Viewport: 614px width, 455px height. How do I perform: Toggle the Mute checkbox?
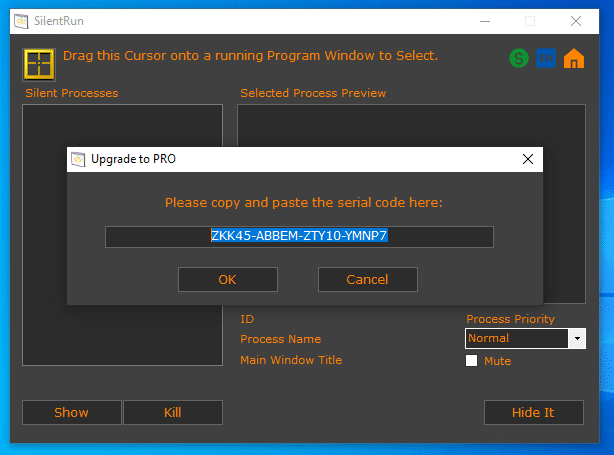(471, 361)
